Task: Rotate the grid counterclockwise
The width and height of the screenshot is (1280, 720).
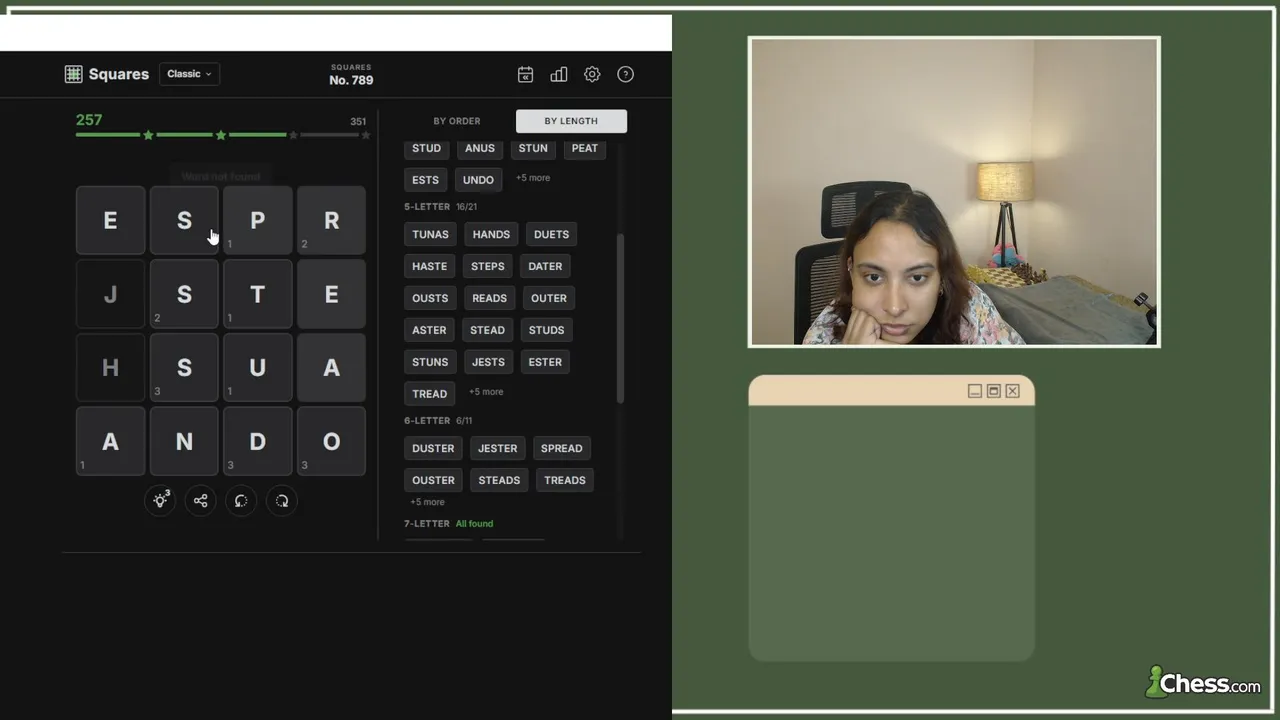Action: click(x=241, y=501)
